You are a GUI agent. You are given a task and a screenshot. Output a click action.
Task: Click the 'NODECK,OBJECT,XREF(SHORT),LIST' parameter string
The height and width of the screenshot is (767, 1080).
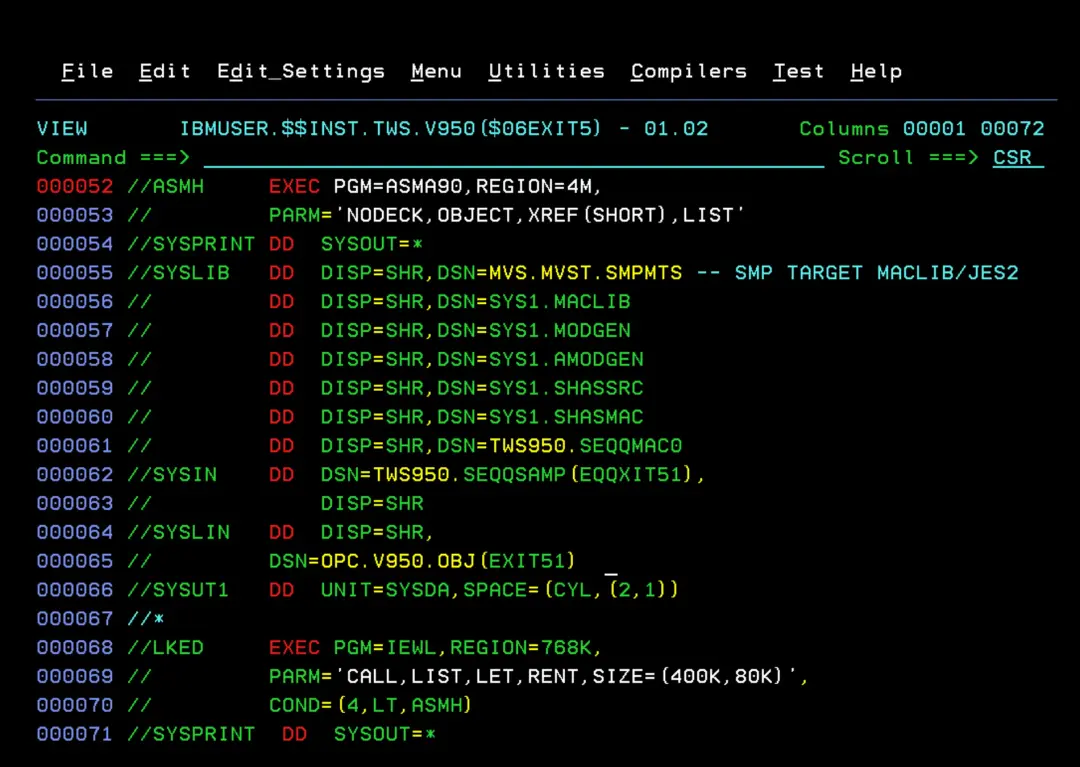click(539, 216)
